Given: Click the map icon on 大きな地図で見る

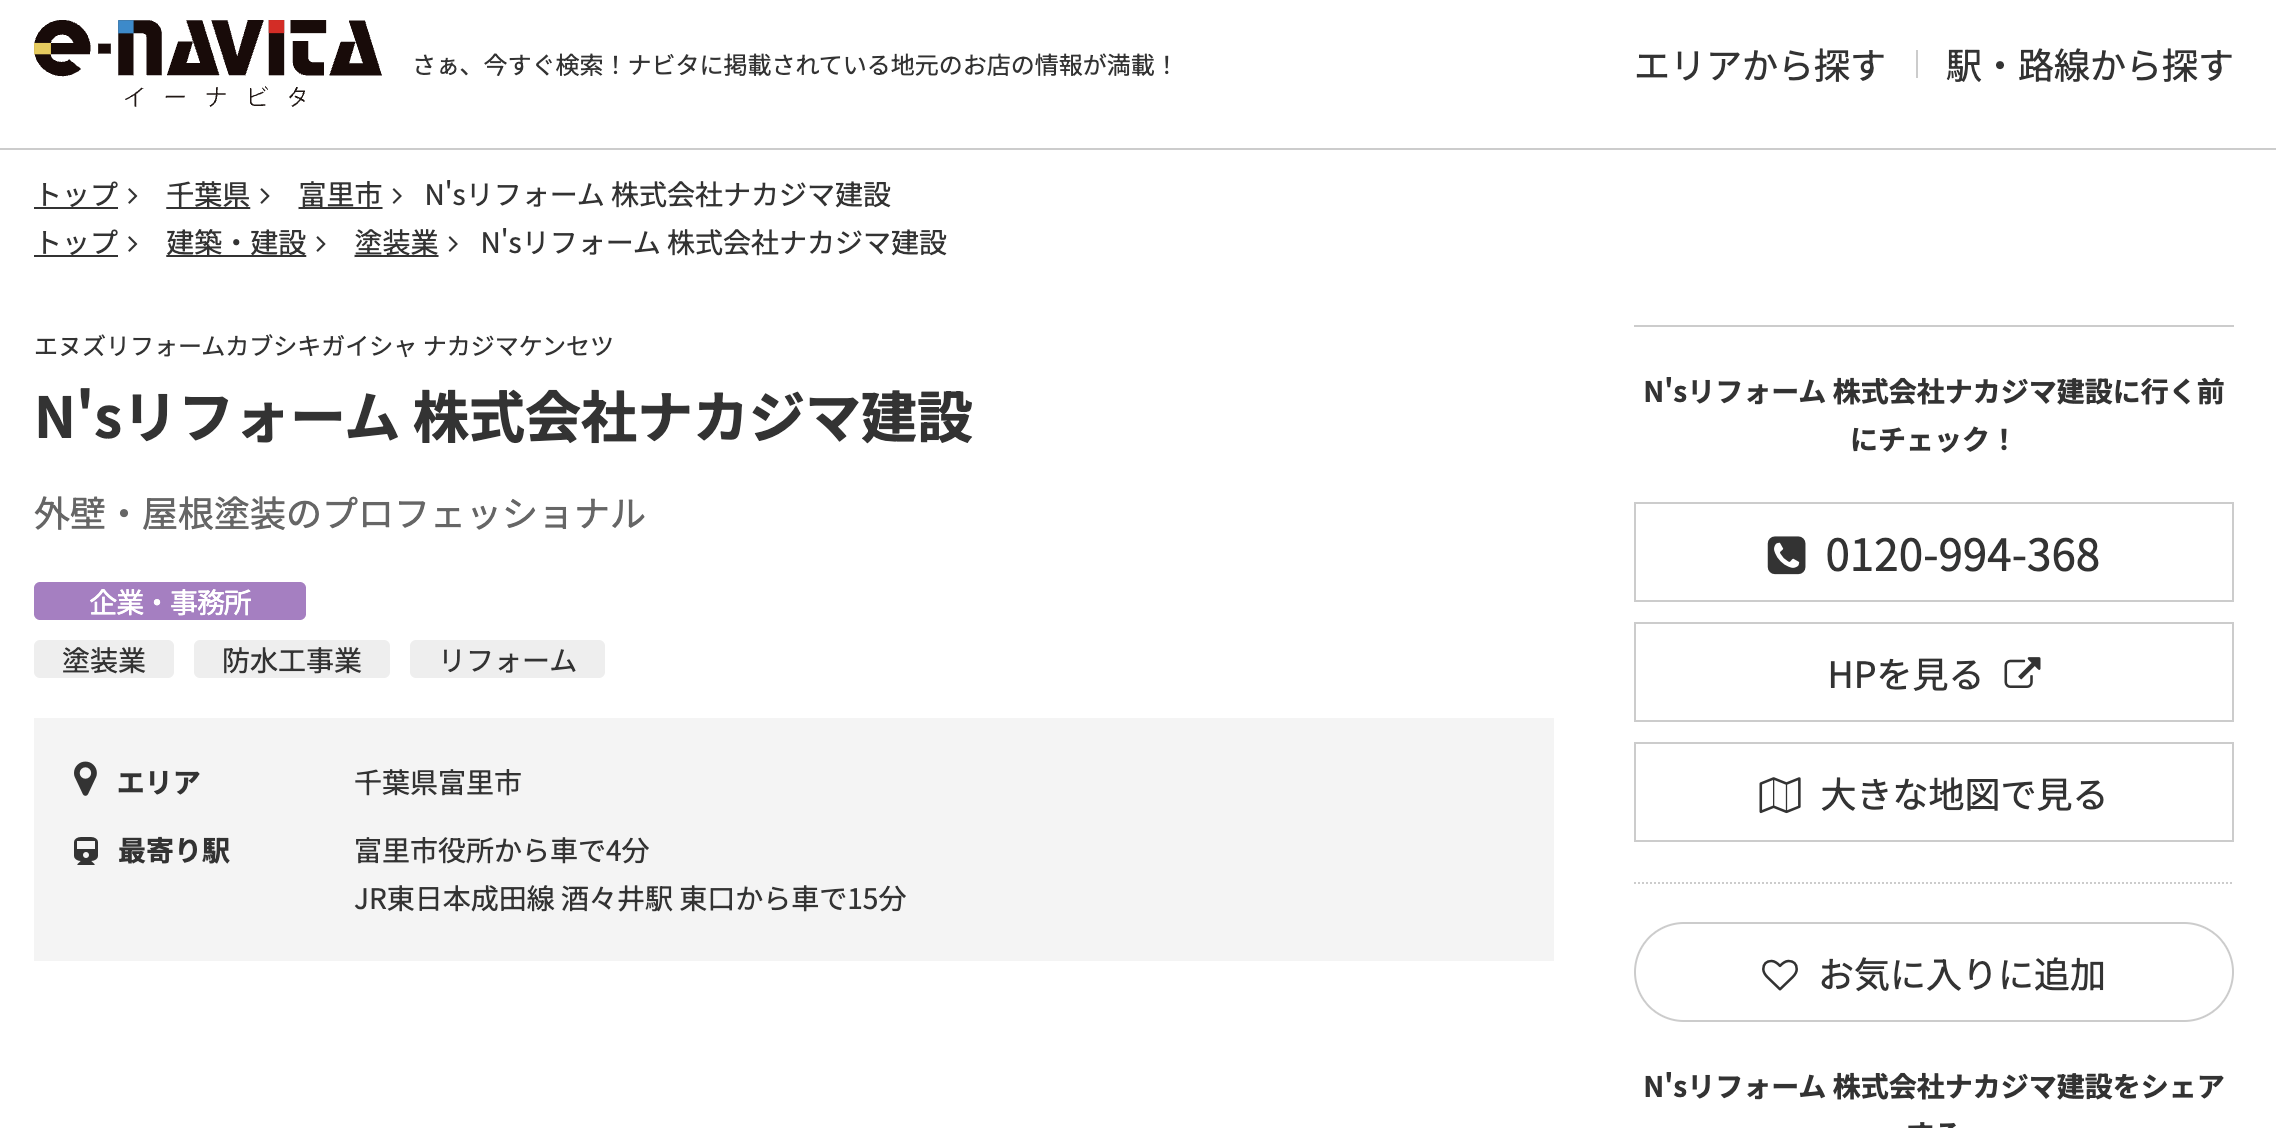Looking at the screenshot, I should (1779, 795).
